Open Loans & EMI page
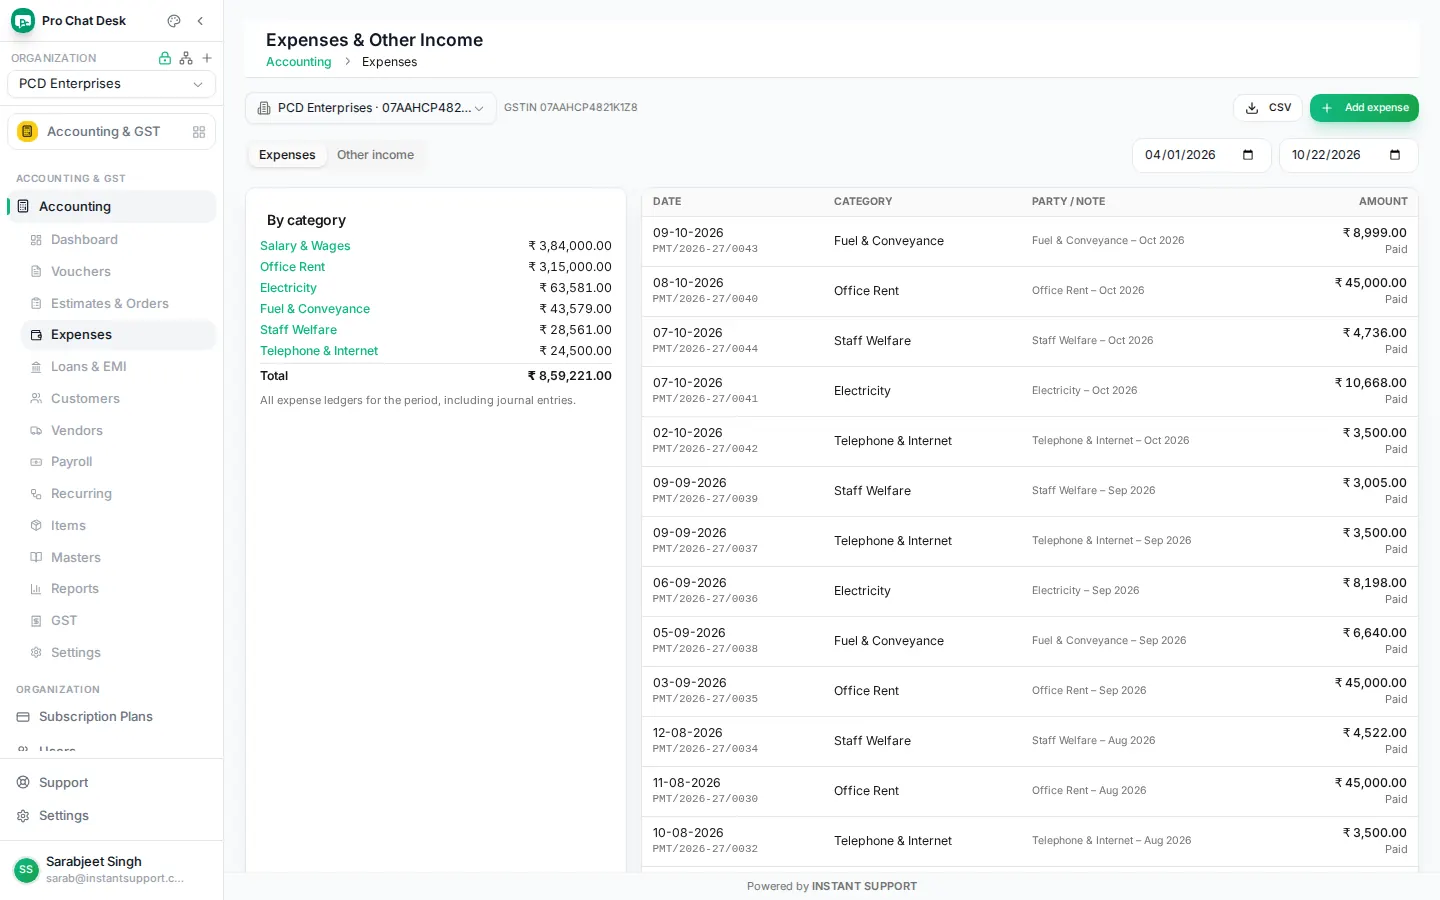 [x=118, y=367]
